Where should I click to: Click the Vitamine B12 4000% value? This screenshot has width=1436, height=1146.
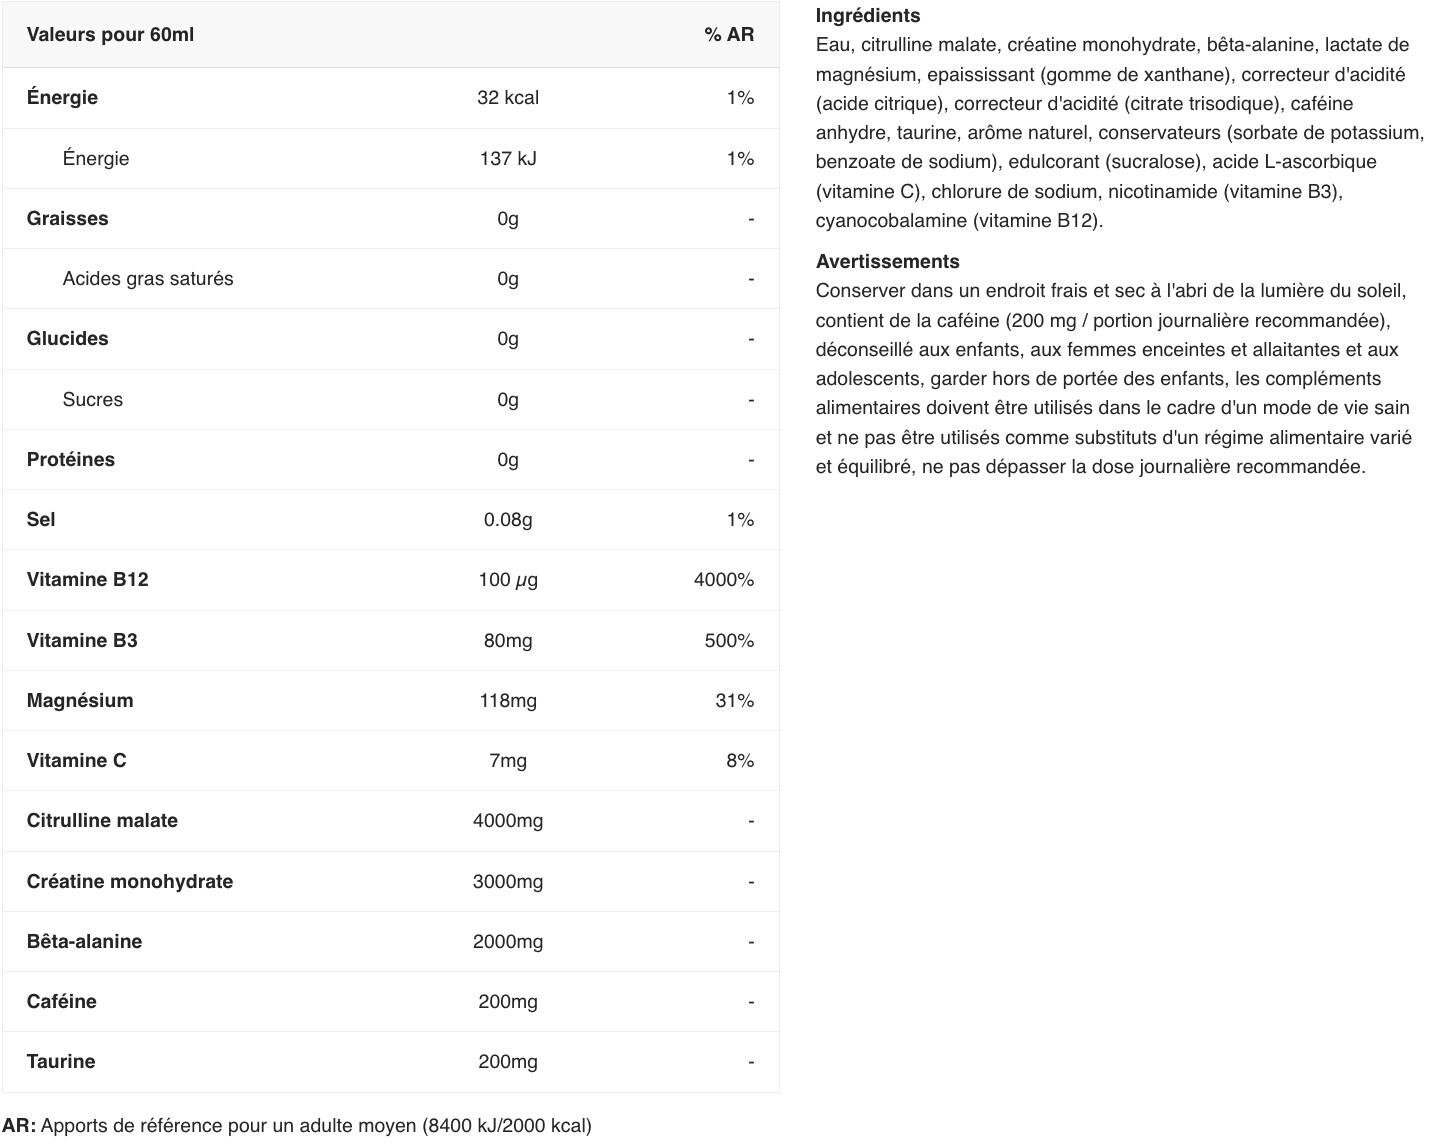coord(723,580)
